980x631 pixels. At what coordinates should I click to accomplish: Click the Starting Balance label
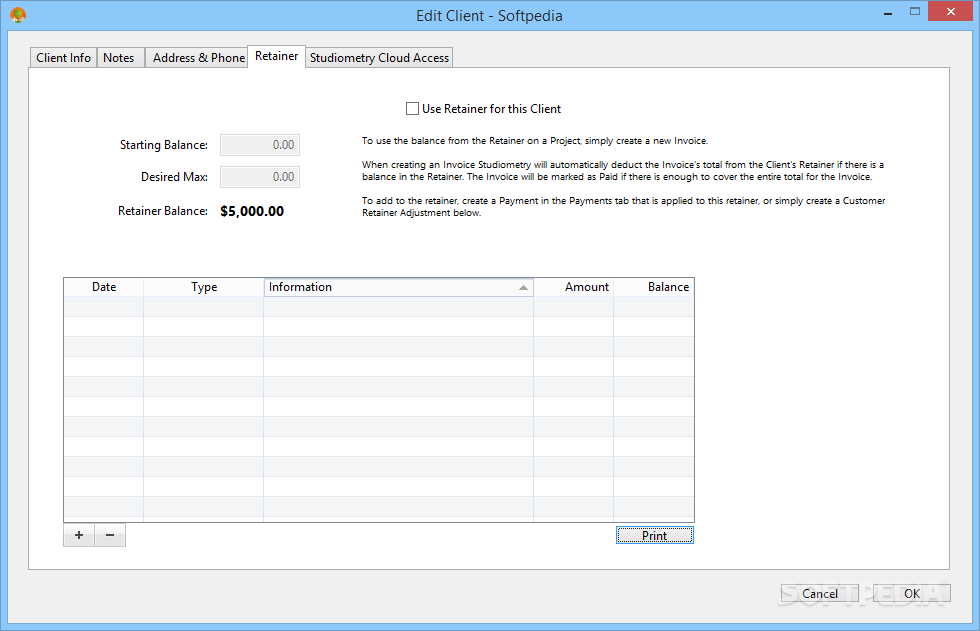pyautogui.click(x=164, y=145)
